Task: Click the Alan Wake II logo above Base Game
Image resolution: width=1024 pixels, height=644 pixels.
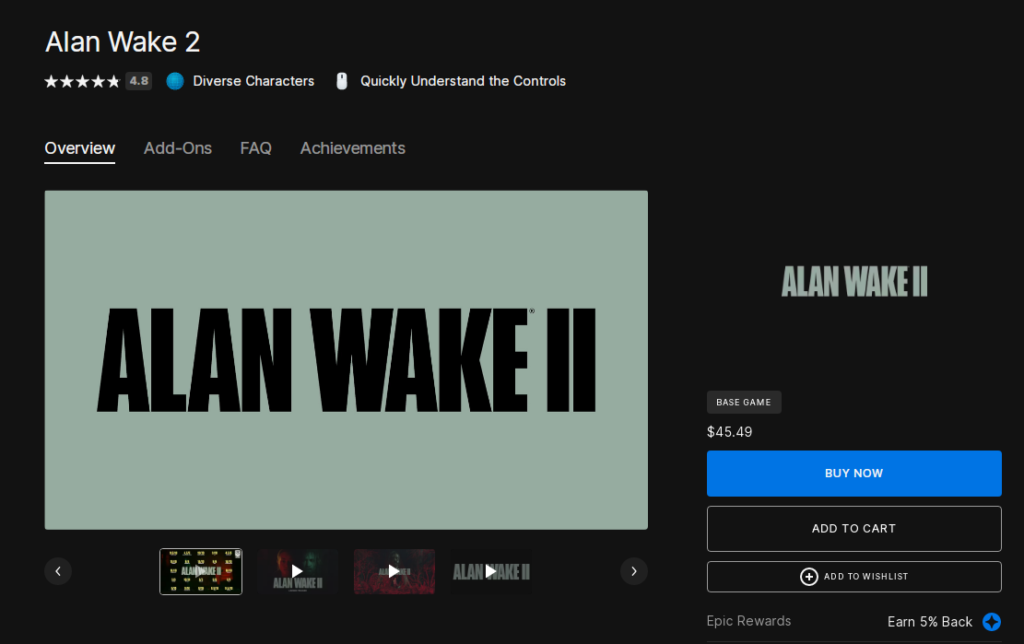Action: tap(854, 282)
